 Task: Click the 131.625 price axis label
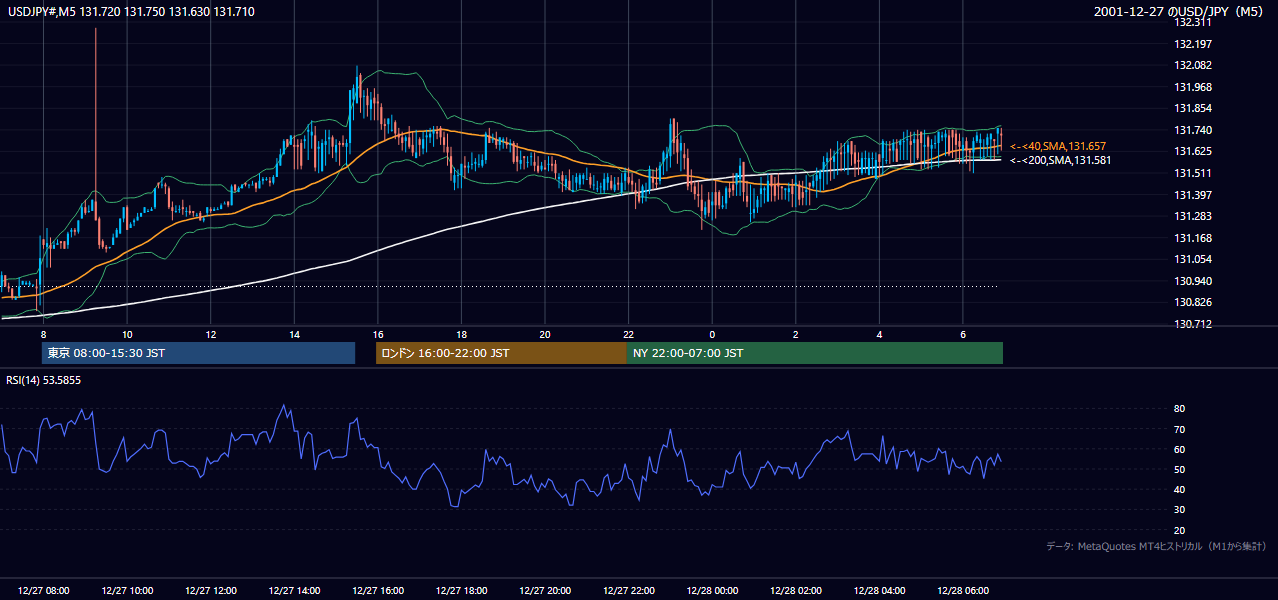click(x=1195, y=152)
